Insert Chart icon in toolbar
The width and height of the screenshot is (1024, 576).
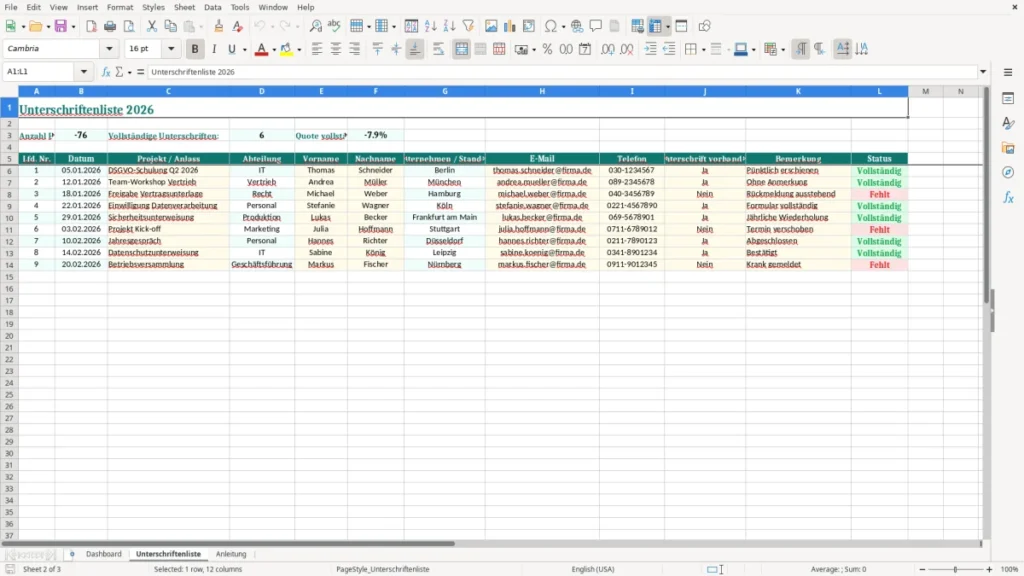click(510, 26)
